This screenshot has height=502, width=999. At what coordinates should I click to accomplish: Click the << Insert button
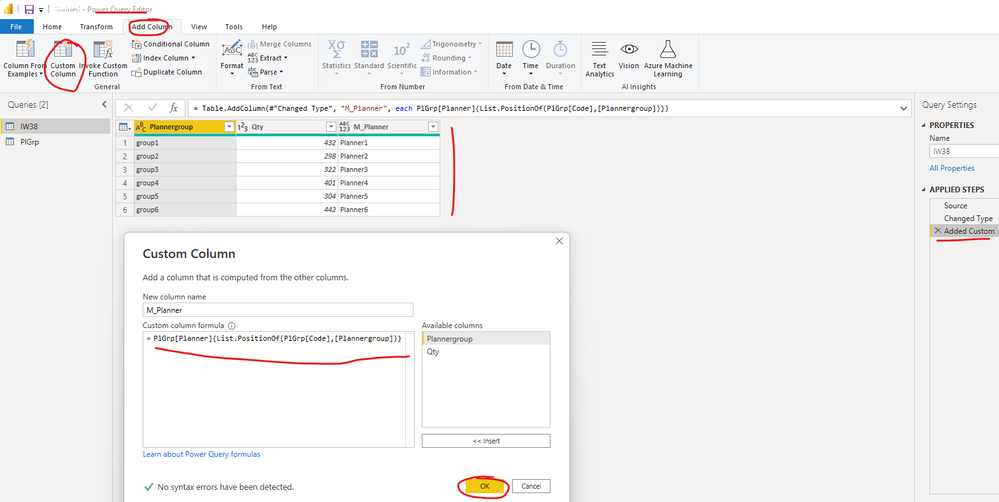pos(485,441)
